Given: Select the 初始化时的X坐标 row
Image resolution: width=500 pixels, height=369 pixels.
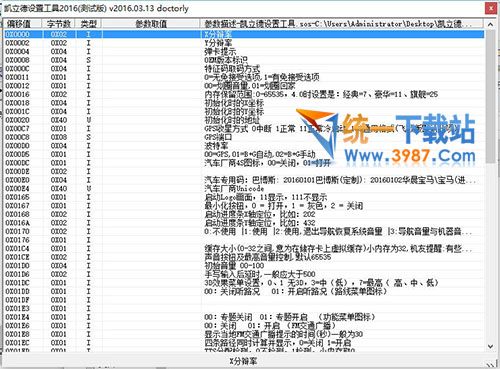Looking at the screenshot, I should [244, 103].
